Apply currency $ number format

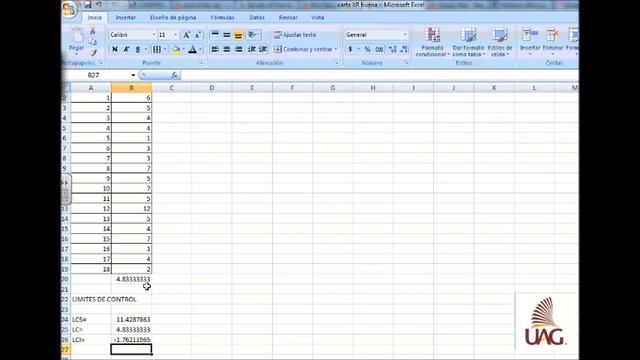point(350,49)
